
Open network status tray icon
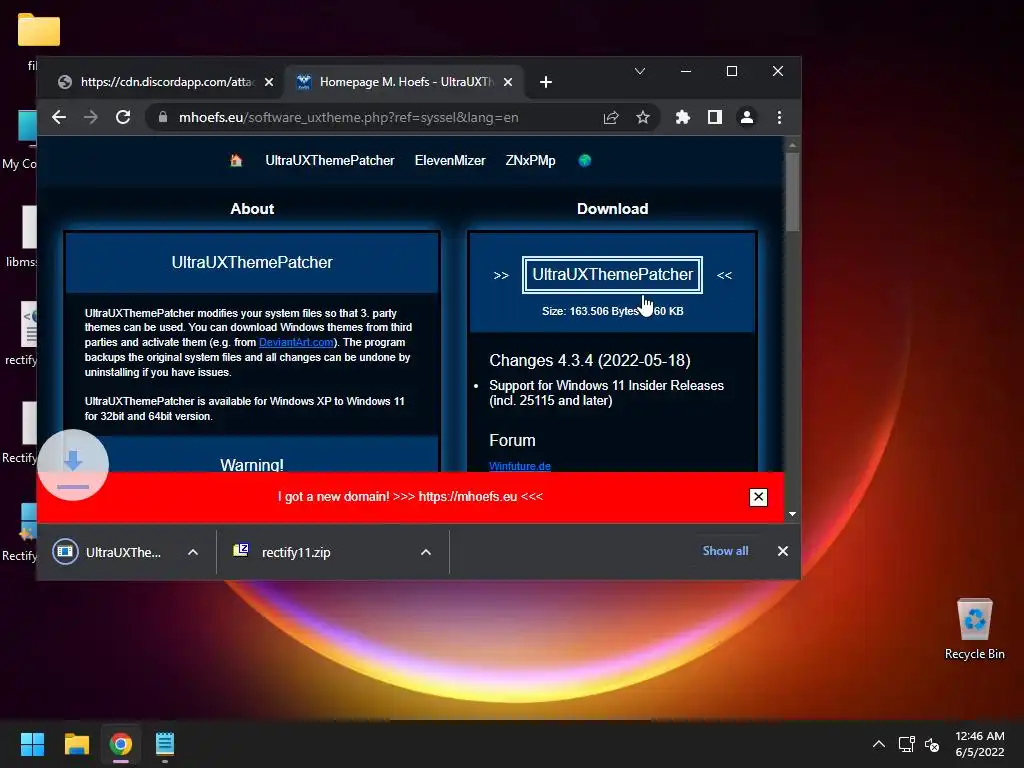click(x=906, y=744)
